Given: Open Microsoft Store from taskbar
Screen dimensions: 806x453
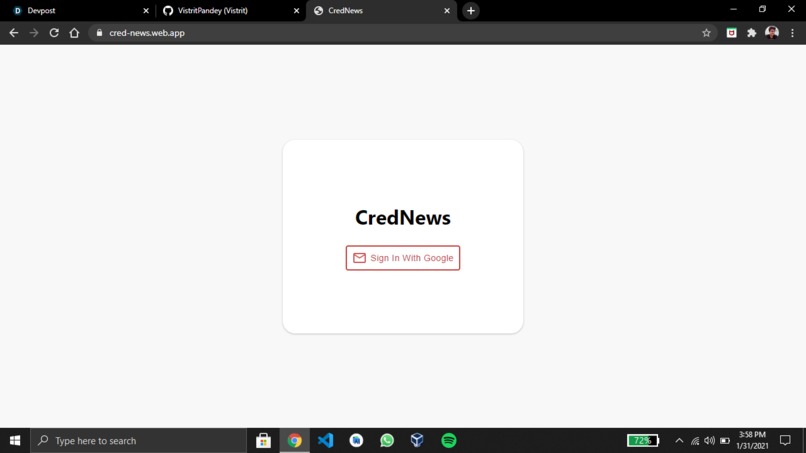Looking at the screenshot, I should (x=263, y=441).
